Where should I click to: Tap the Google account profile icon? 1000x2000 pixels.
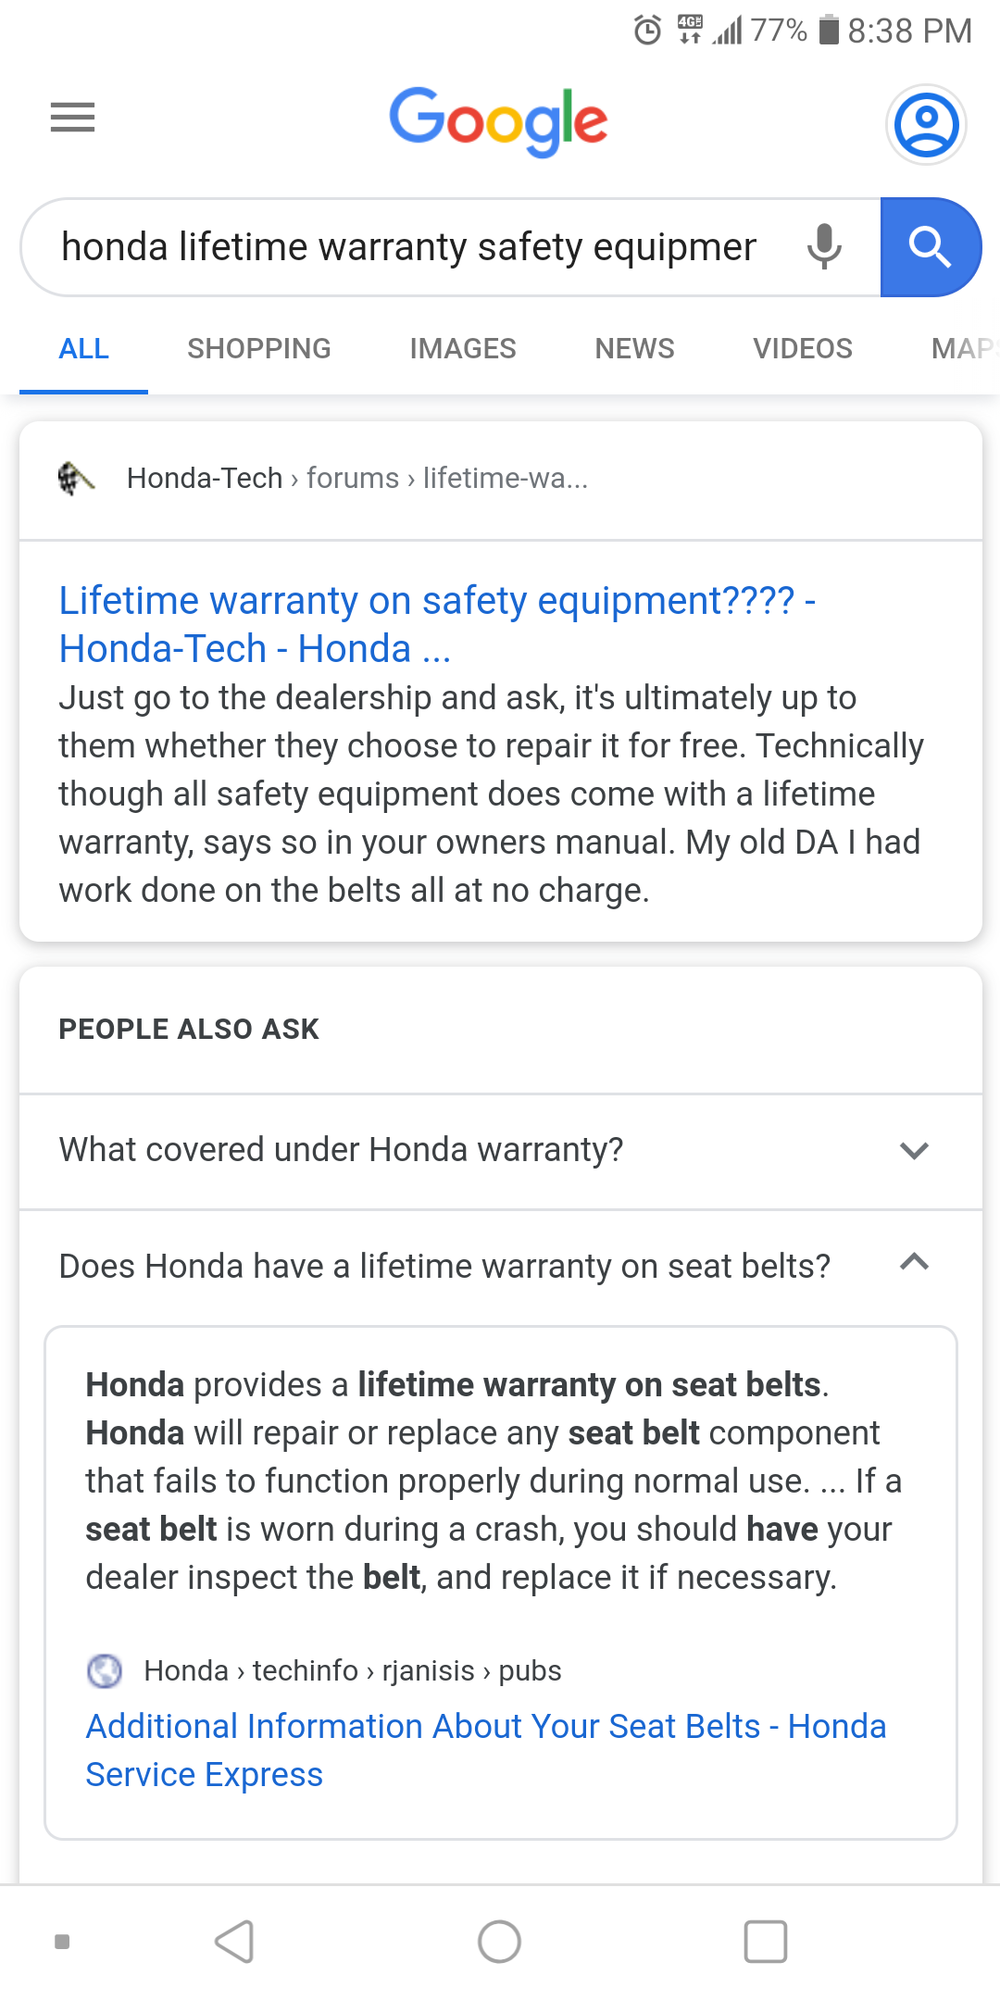[925, 125]
